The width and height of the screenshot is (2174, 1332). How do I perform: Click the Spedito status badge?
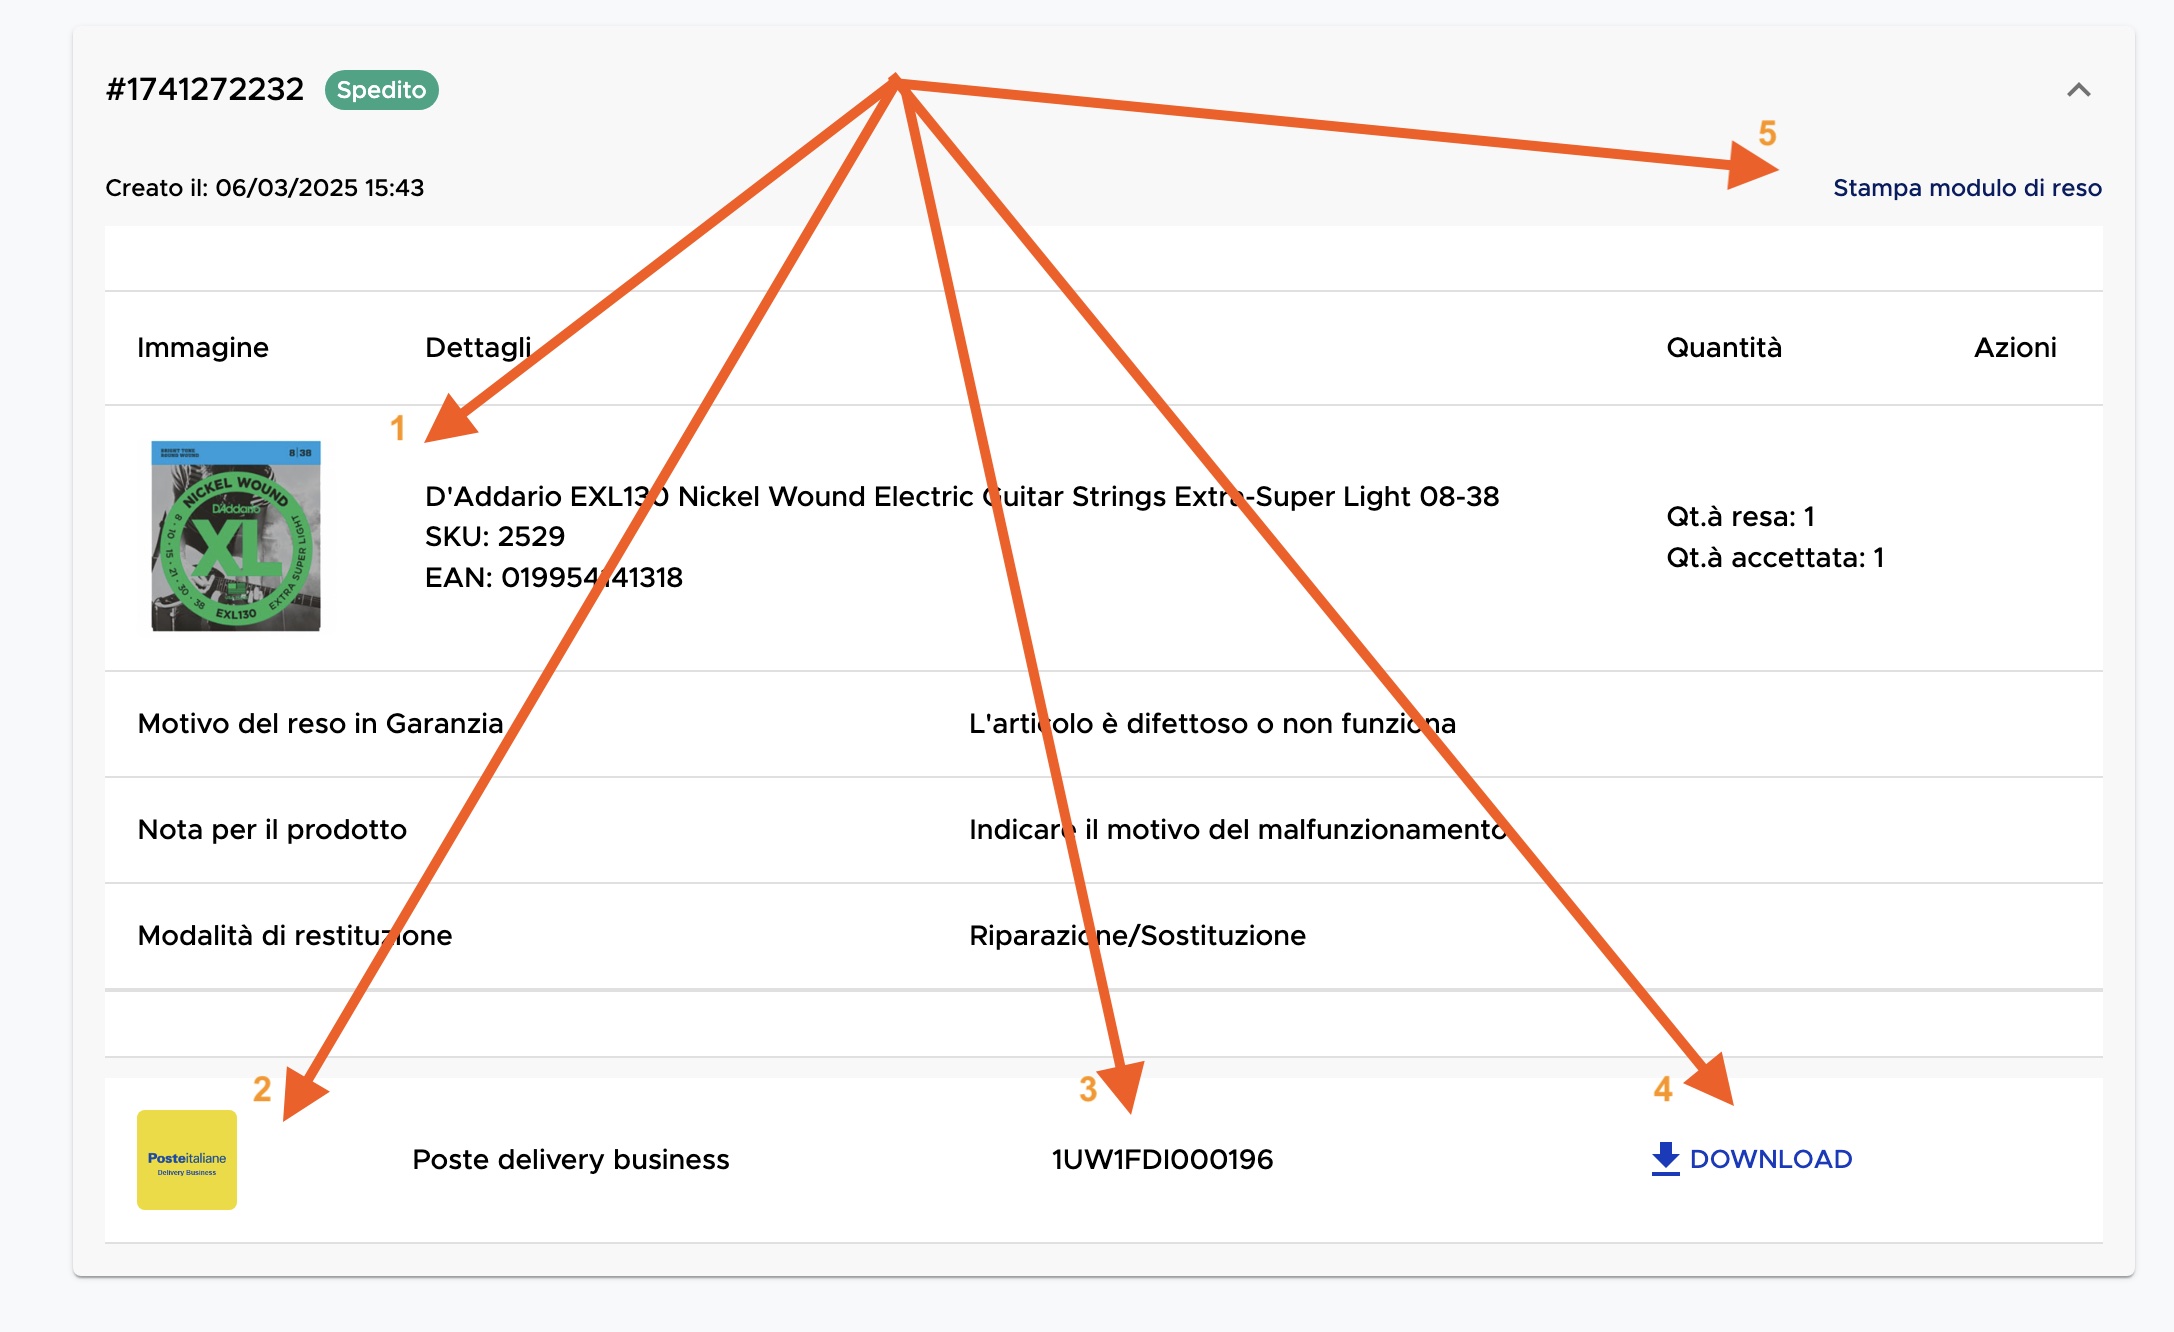pos(381,90)
